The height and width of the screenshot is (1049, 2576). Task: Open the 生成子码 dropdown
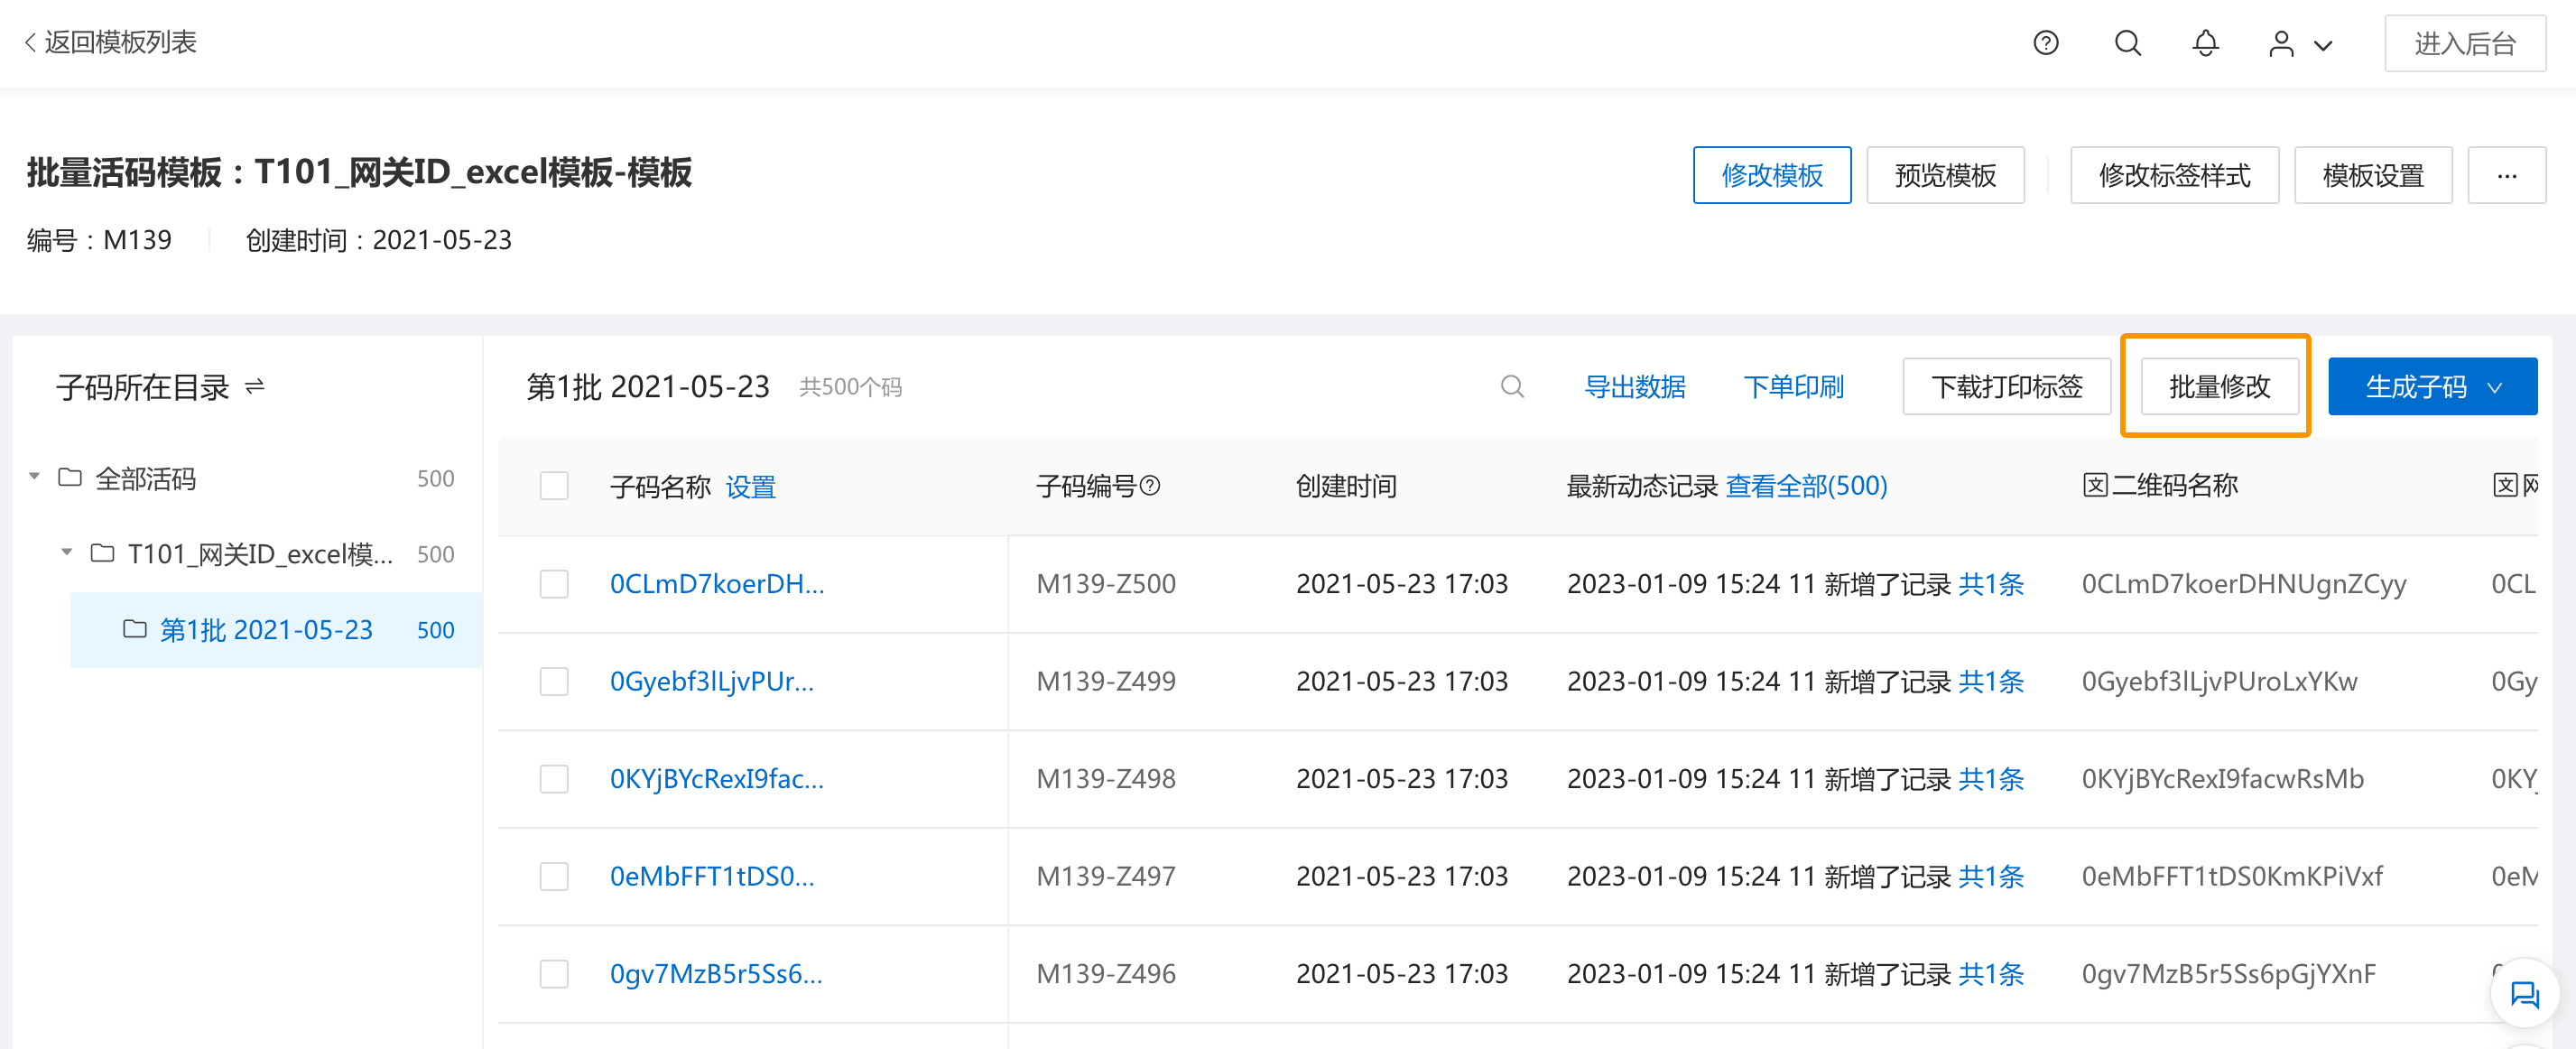[x=2432, y=386]
